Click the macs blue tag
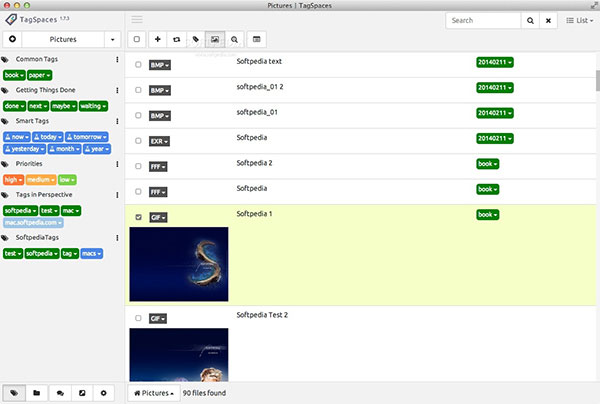 click(x=92, y=253)
